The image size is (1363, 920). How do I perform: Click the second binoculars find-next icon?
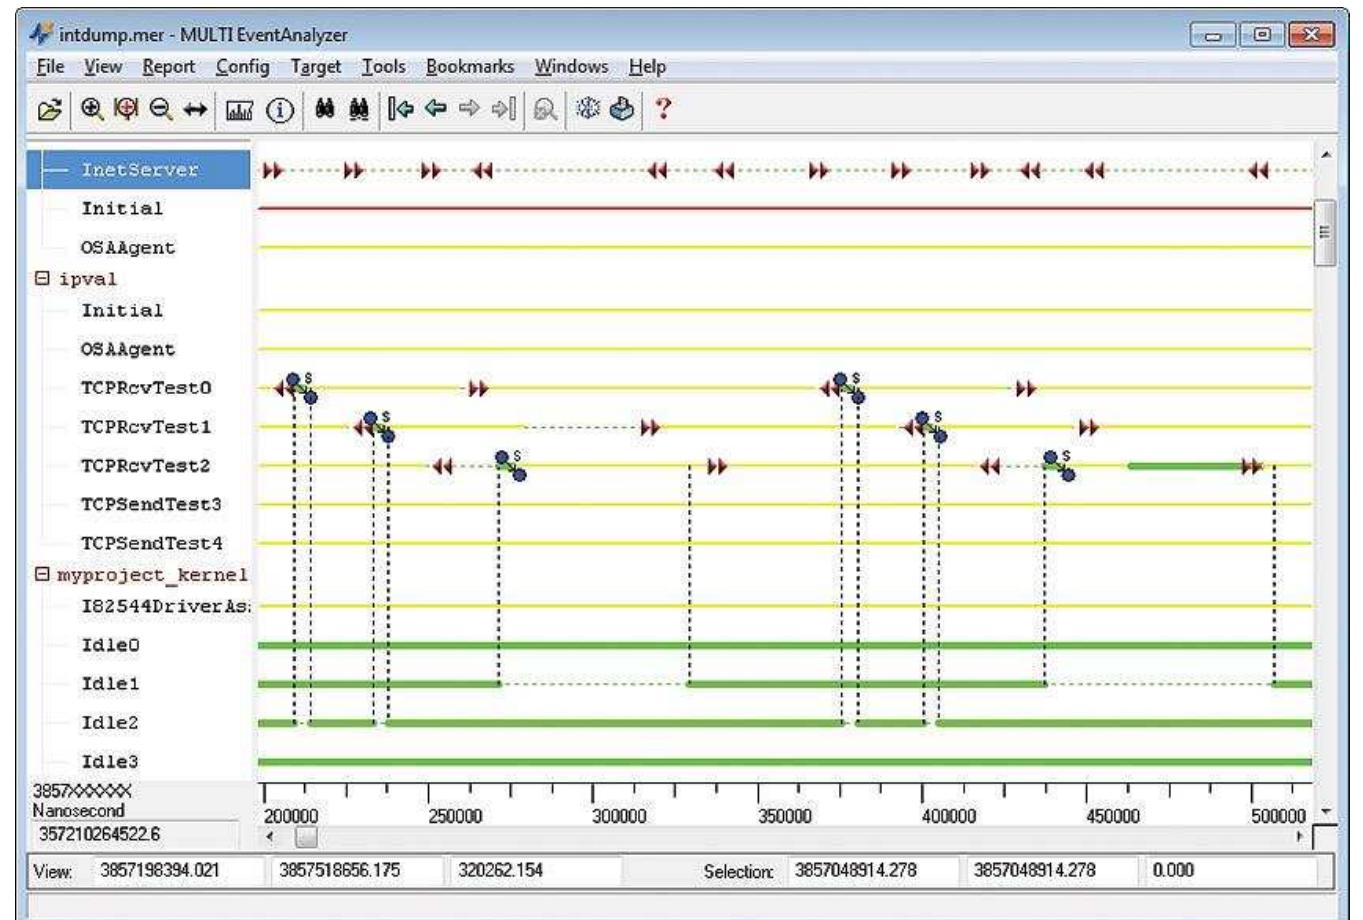point(358,110)
